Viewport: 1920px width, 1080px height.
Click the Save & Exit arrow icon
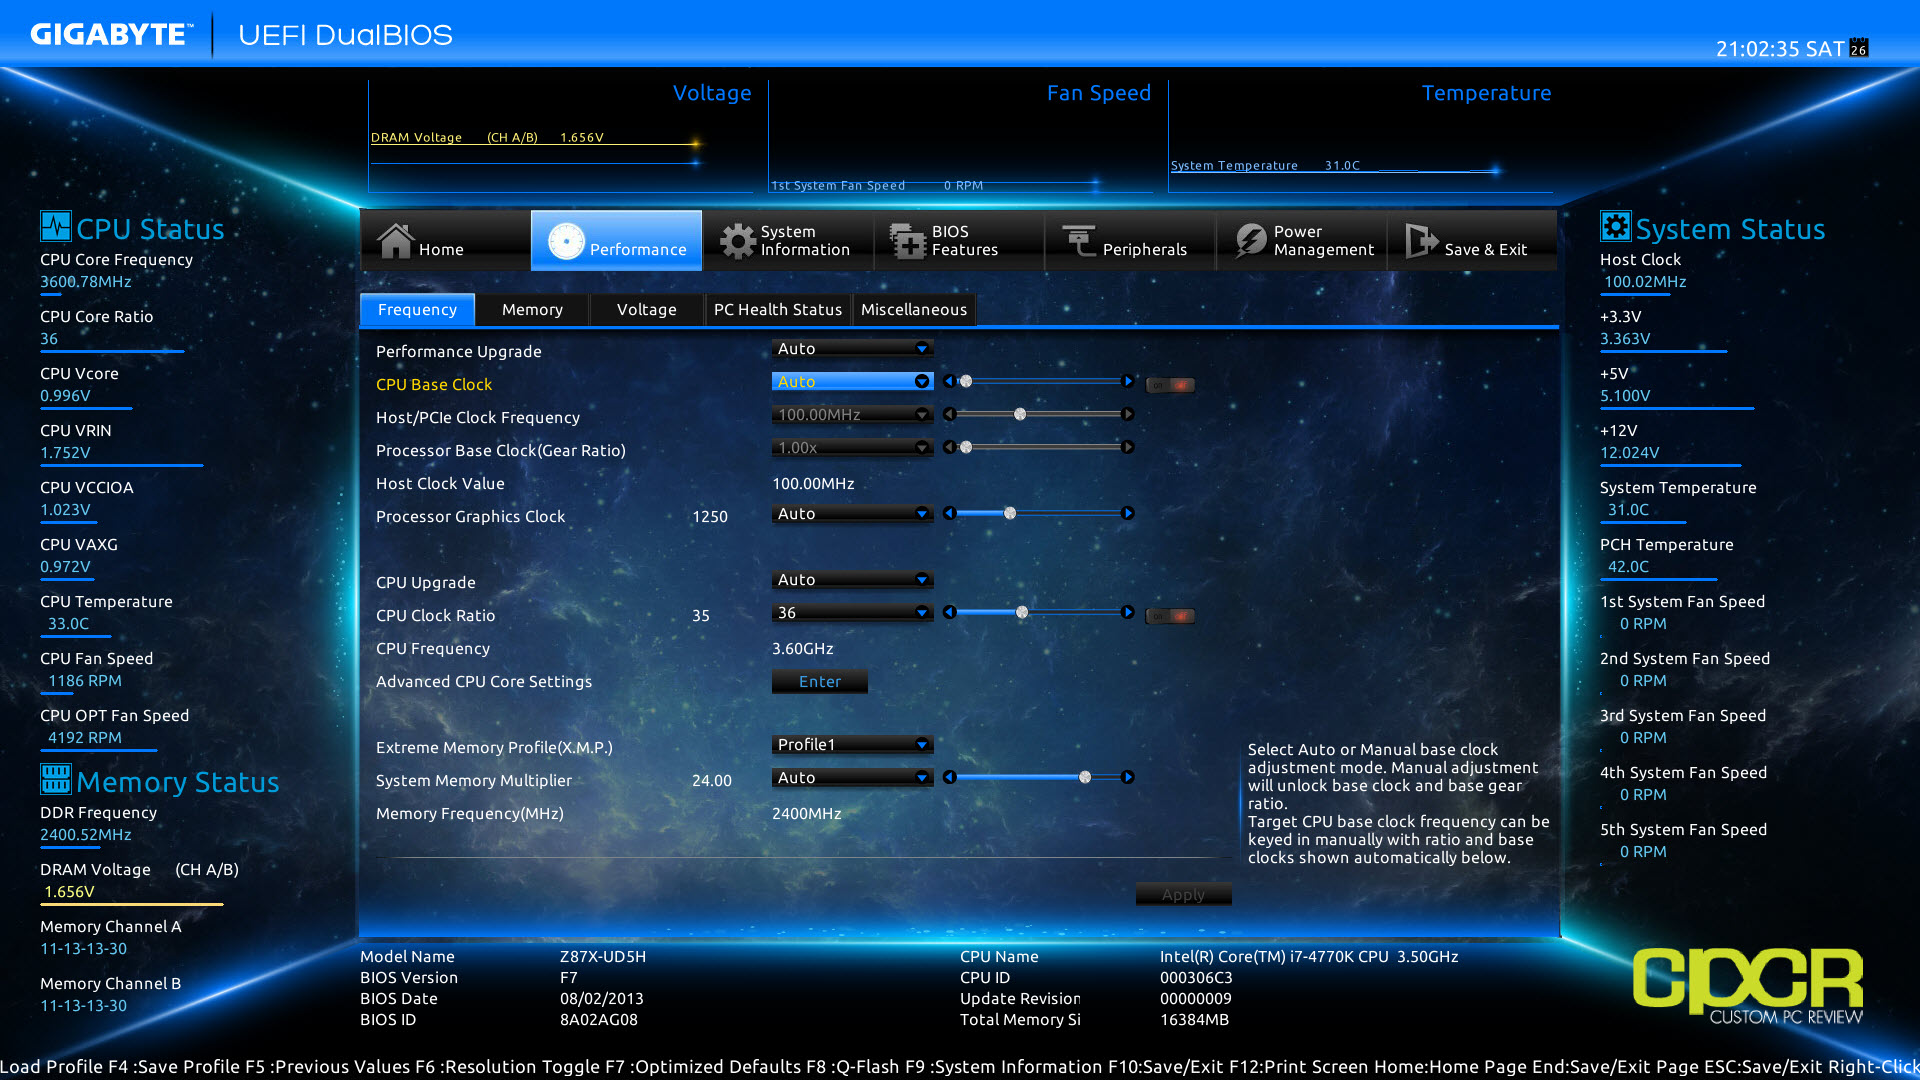[x=1421, y=241]
